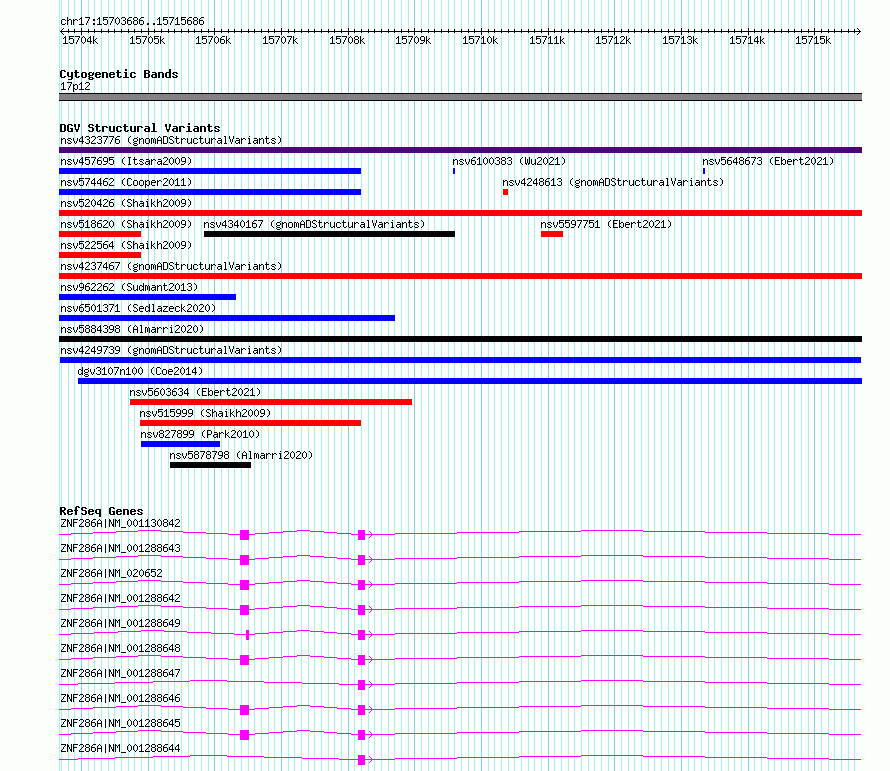Click the blue nsv962262 variant bar
Viewport: 890px width, 771px height.
(x=148, y=297)
